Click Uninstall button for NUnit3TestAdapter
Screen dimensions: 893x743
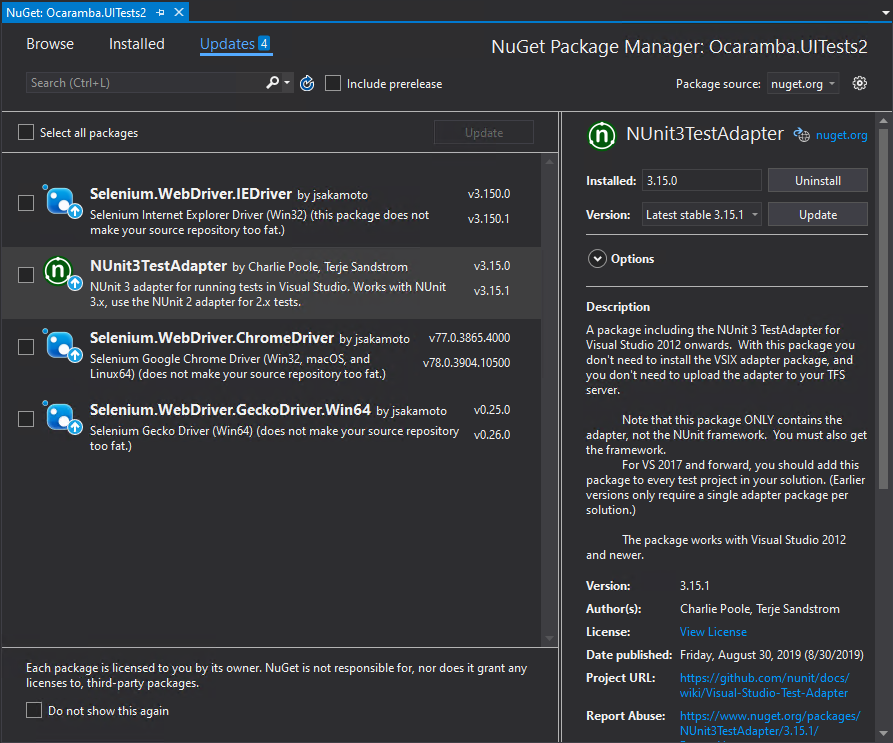point(817,181)
